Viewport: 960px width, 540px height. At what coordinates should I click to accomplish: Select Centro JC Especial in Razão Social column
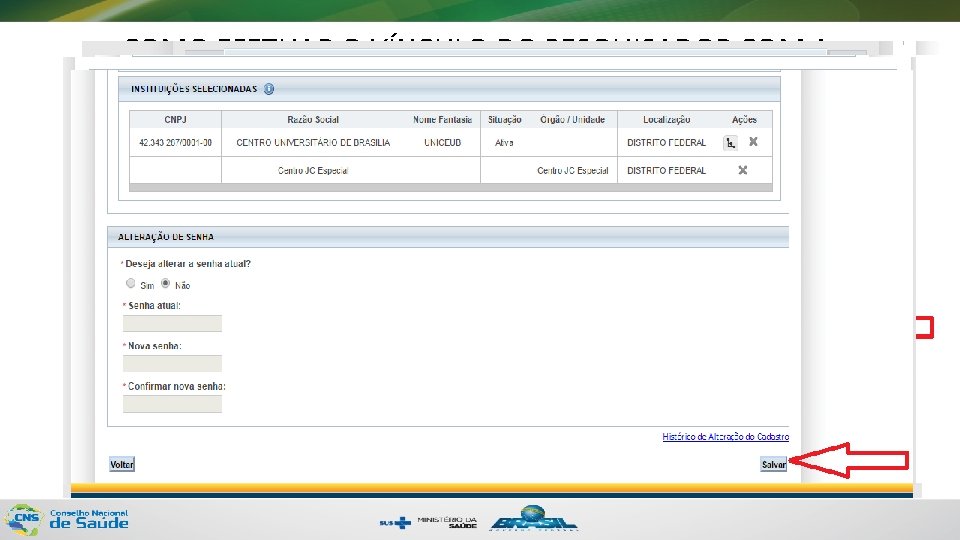pyautogui.click(x=313, y=171)
